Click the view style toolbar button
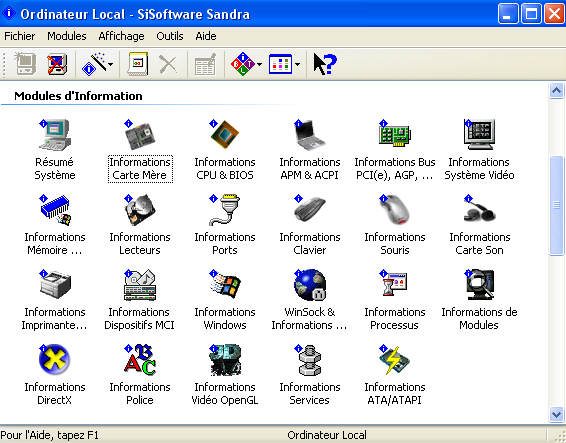Image resolution: width=566 pixels, height=443 pixels. (280, 64)
